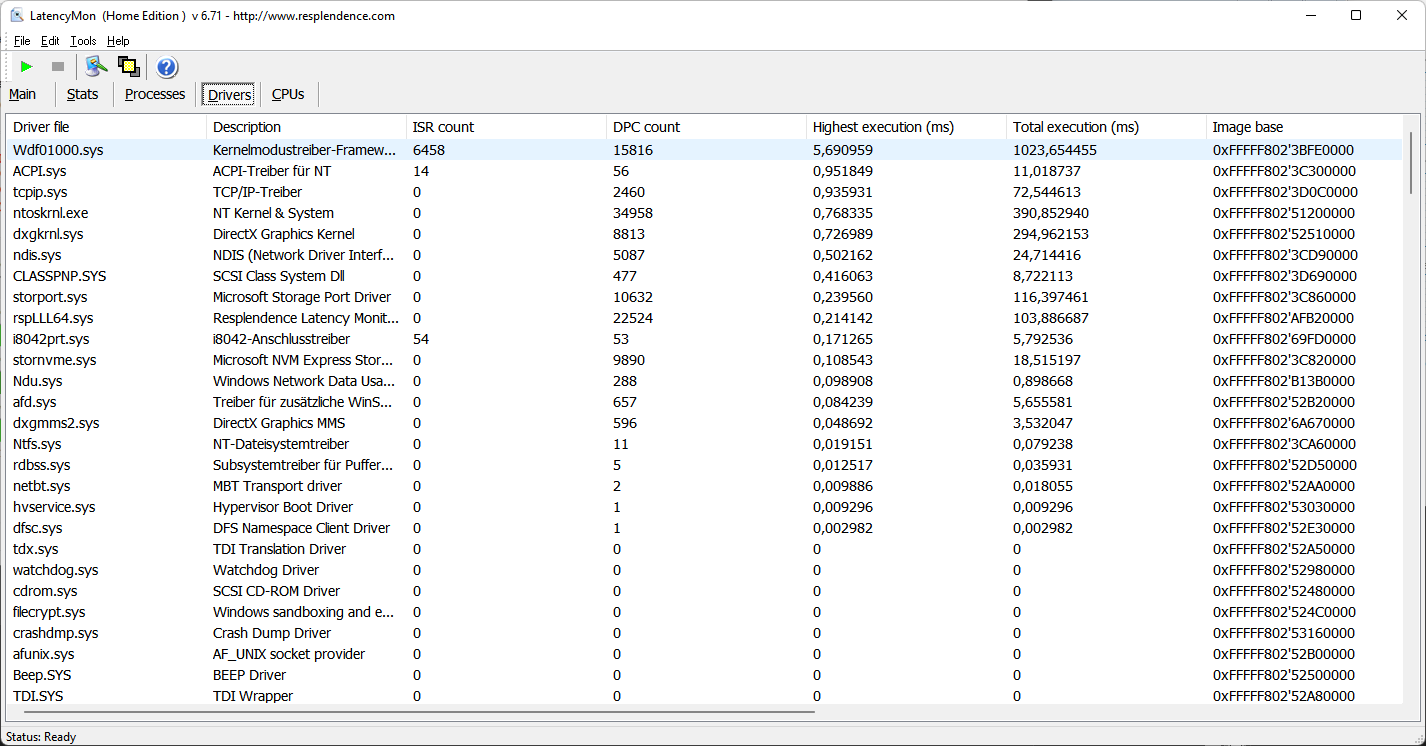Click the computer-with-pencil toolbar icon
The width and height of the screenshot is (1426, 746).
click(96, 67)
